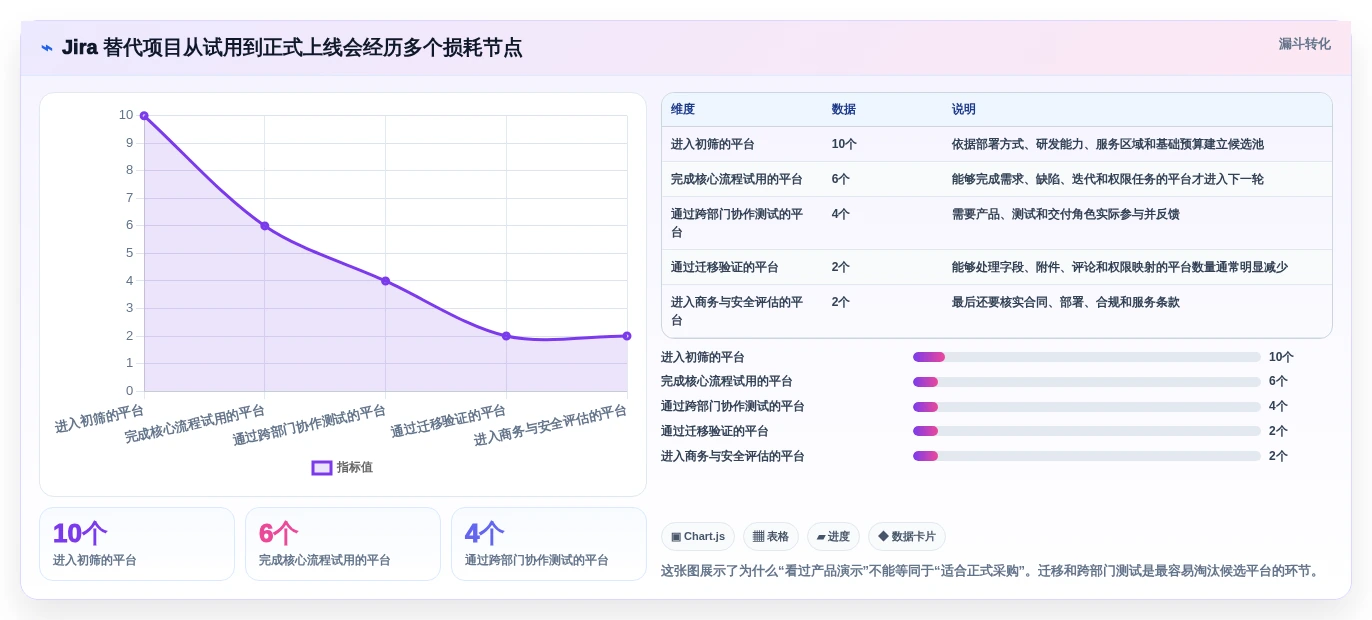Click the 10个 value in the table

click(844, 144)
